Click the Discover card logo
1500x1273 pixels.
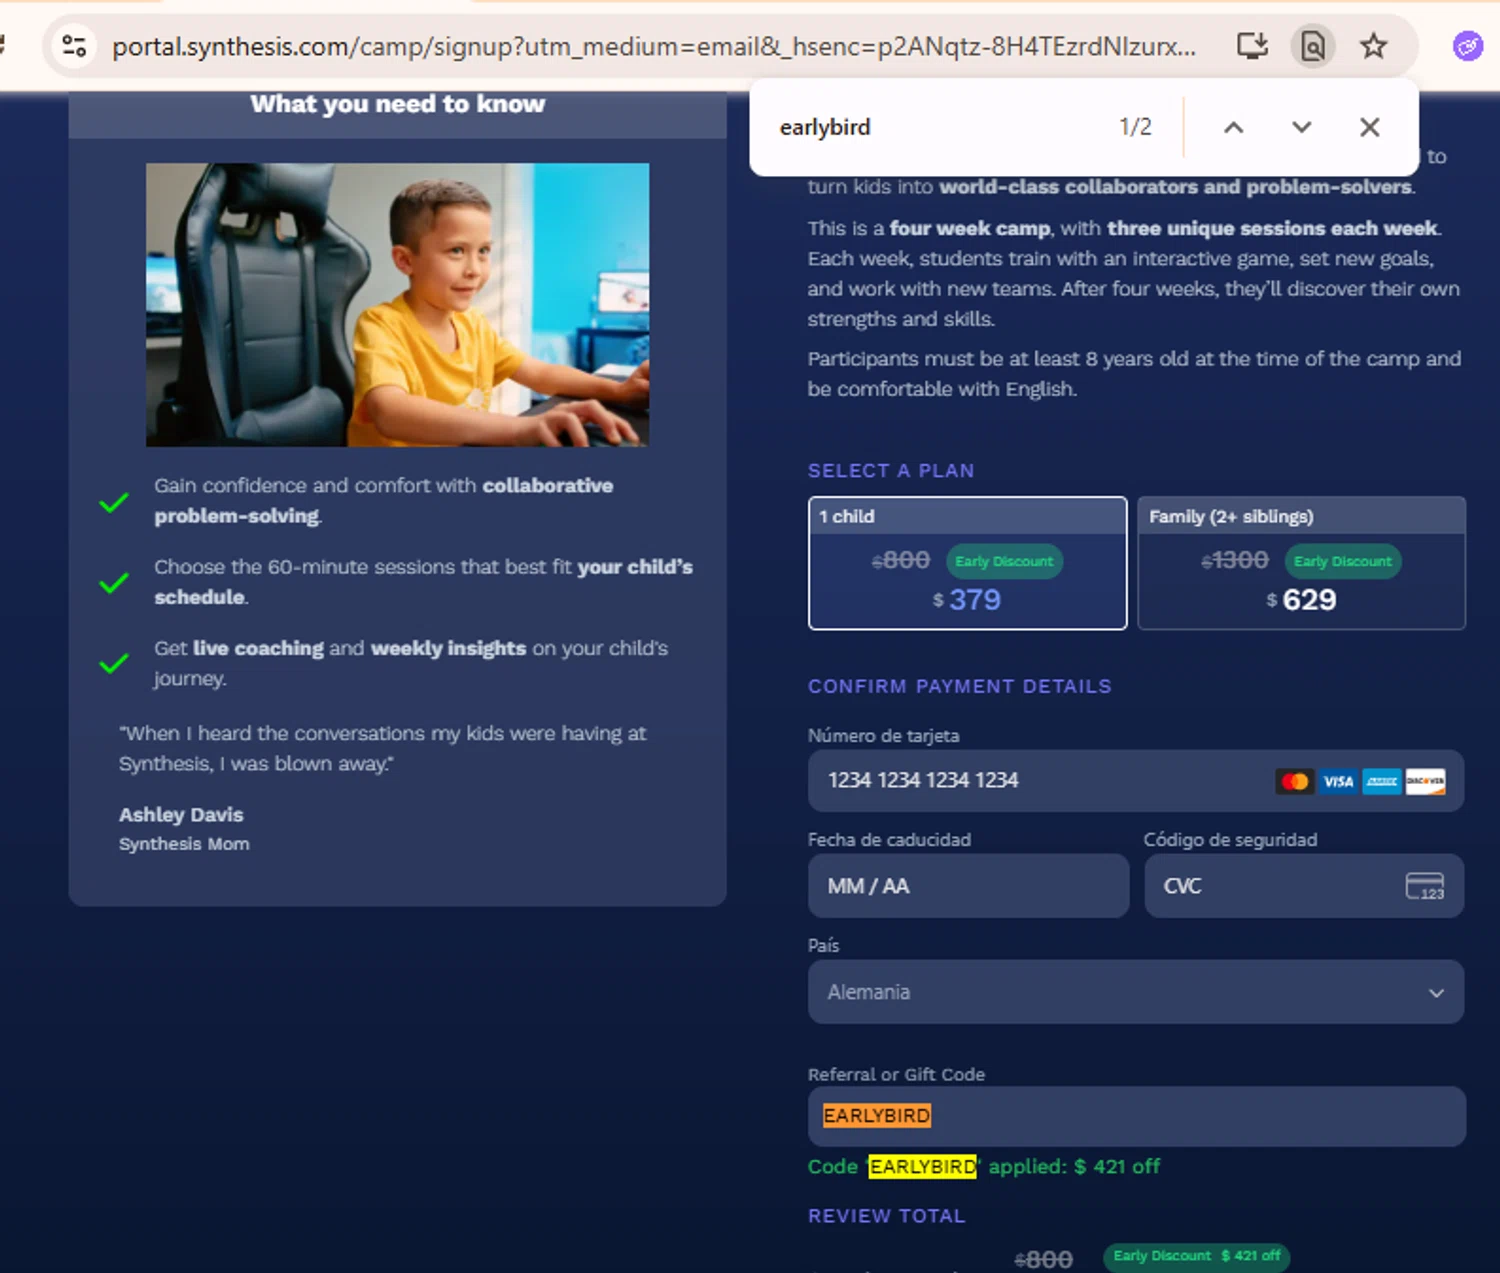1425,781
